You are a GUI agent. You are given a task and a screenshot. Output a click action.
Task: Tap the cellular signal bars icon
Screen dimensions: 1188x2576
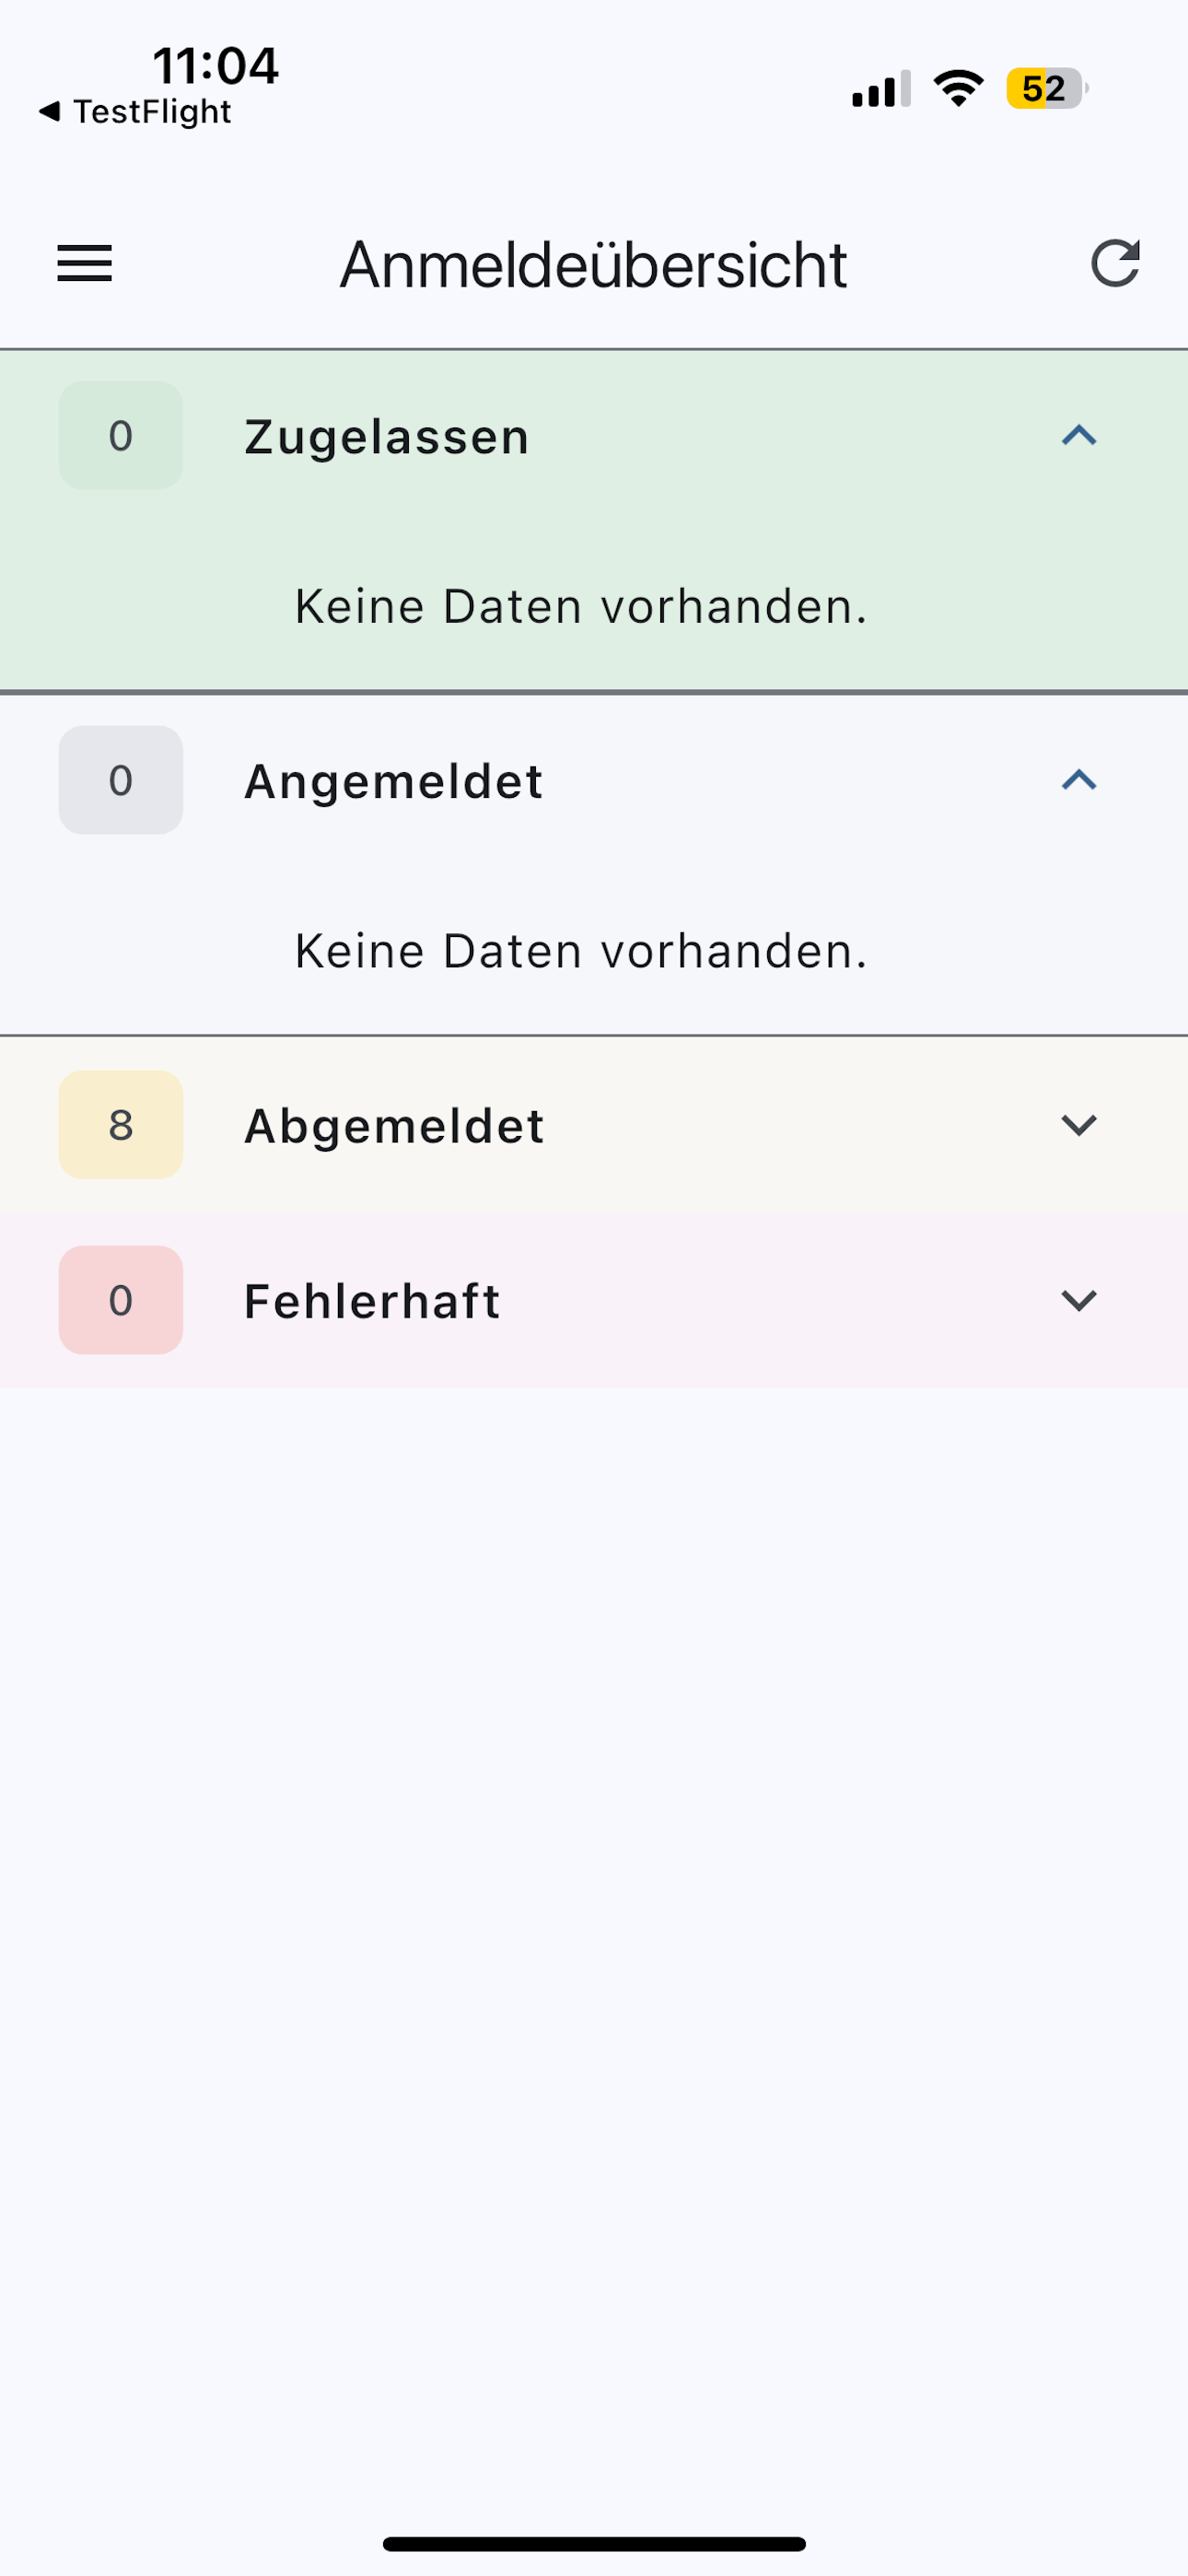pos(881,89)
